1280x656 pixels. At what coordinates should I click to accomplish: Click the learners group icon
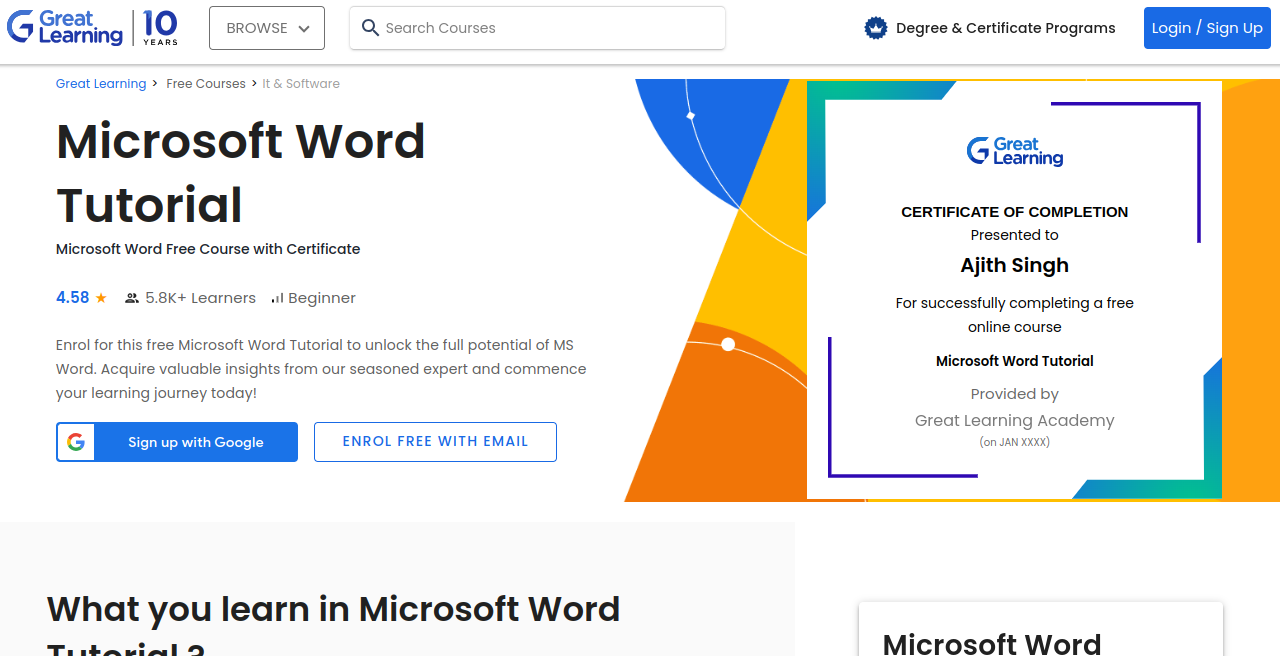131,297
